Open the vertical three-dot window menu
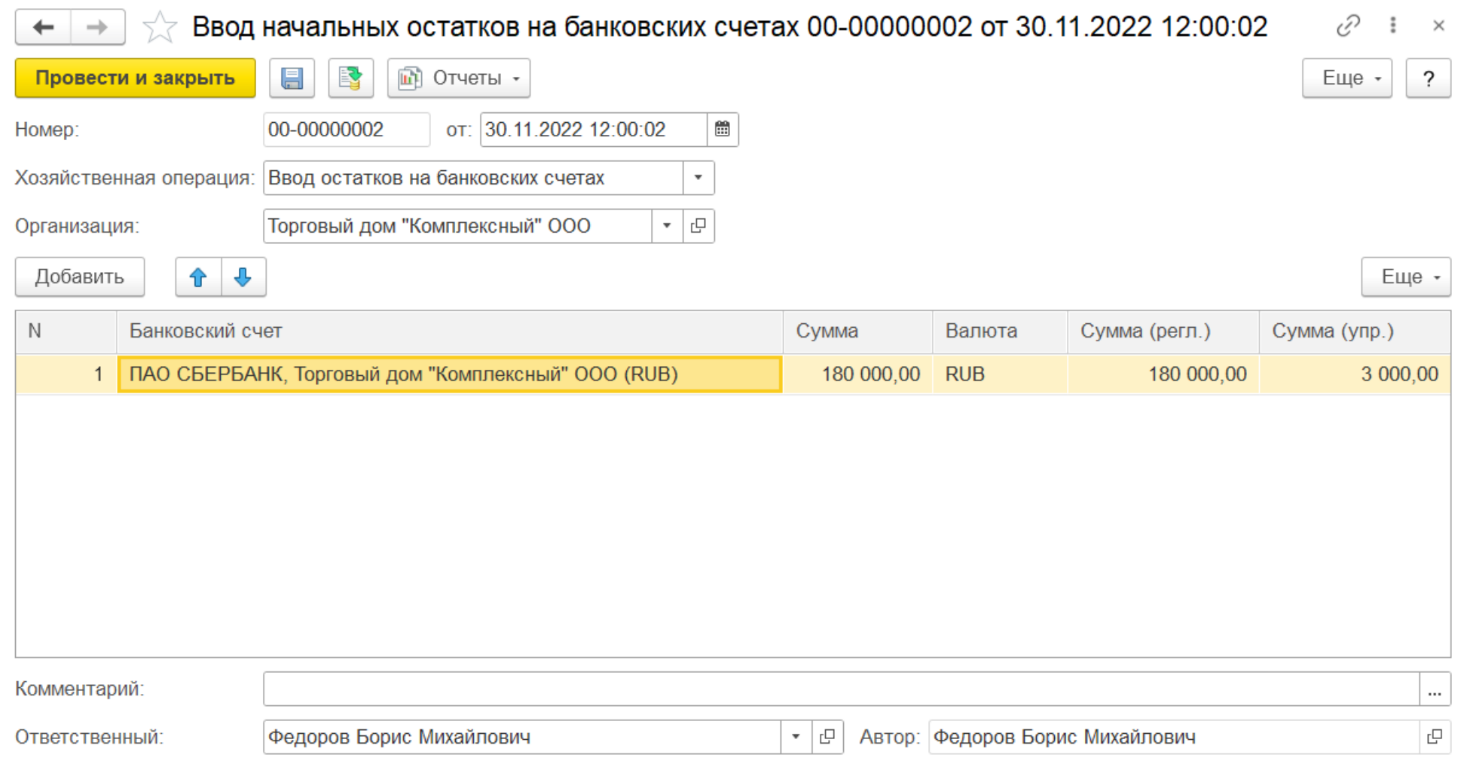The height and width of the screenshot is (767, 1473). [x=1393, y=26]
